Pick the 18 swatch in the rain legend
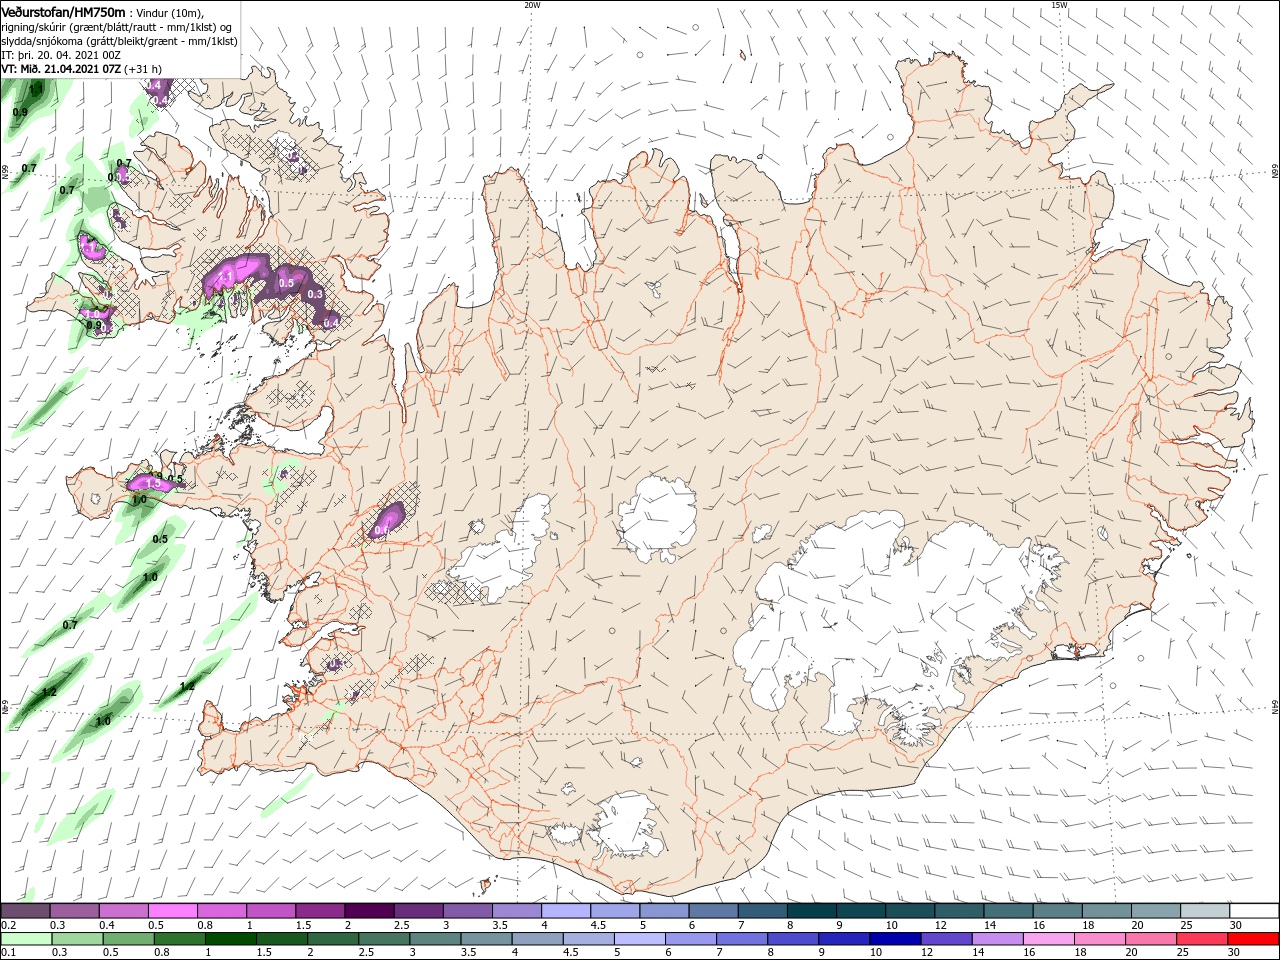The height and width of the screenshot is (960, 1280). click(x=1101, y=939)
